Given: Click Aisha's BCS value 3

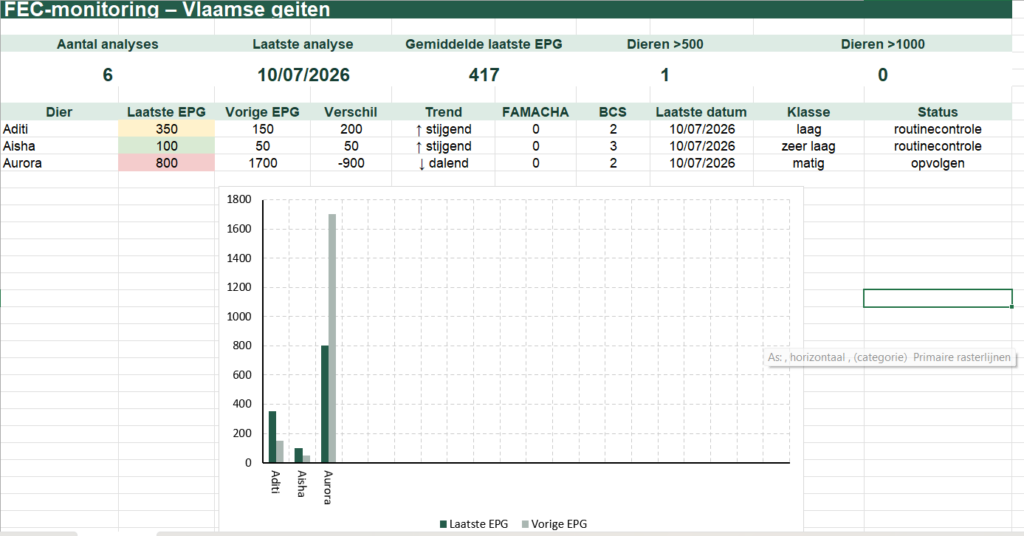Looking at the screenshot, I should [613, 146].
